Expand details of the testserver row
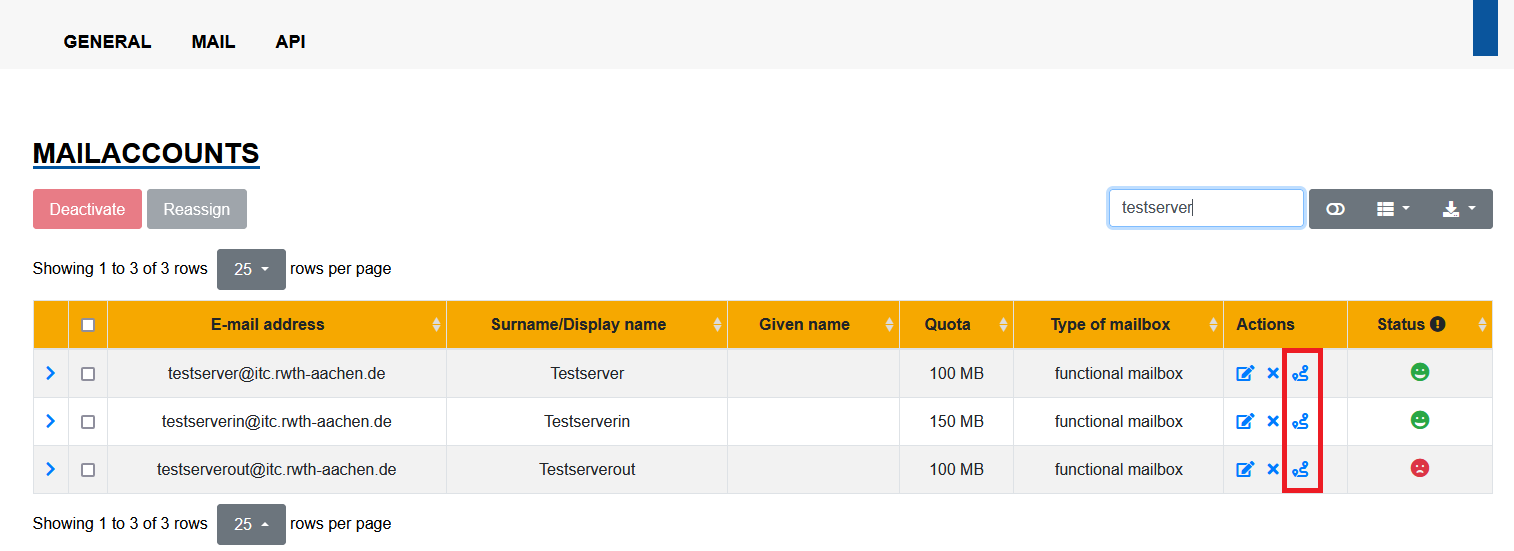 [x=51, y=373]
